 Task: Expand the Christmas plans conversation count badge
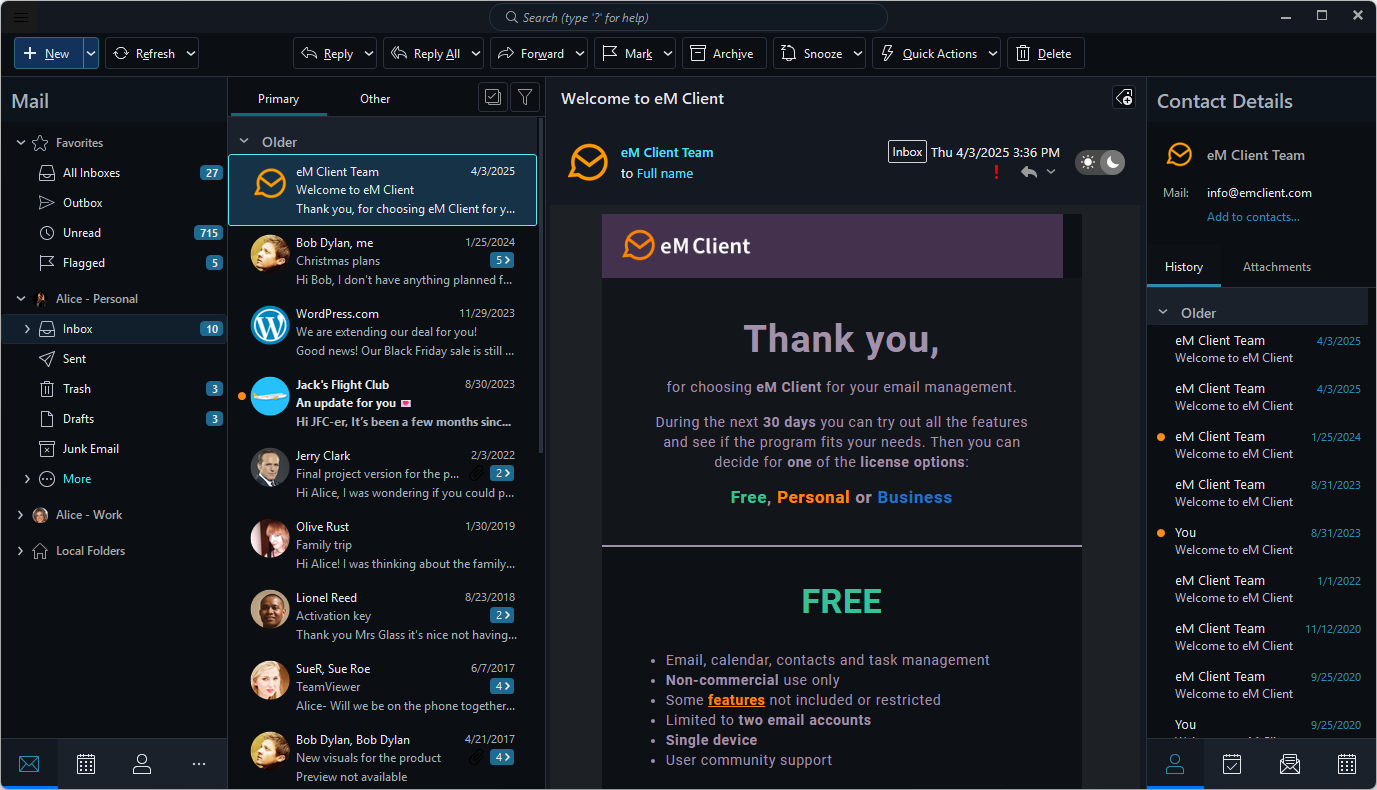tap(502, 261)
